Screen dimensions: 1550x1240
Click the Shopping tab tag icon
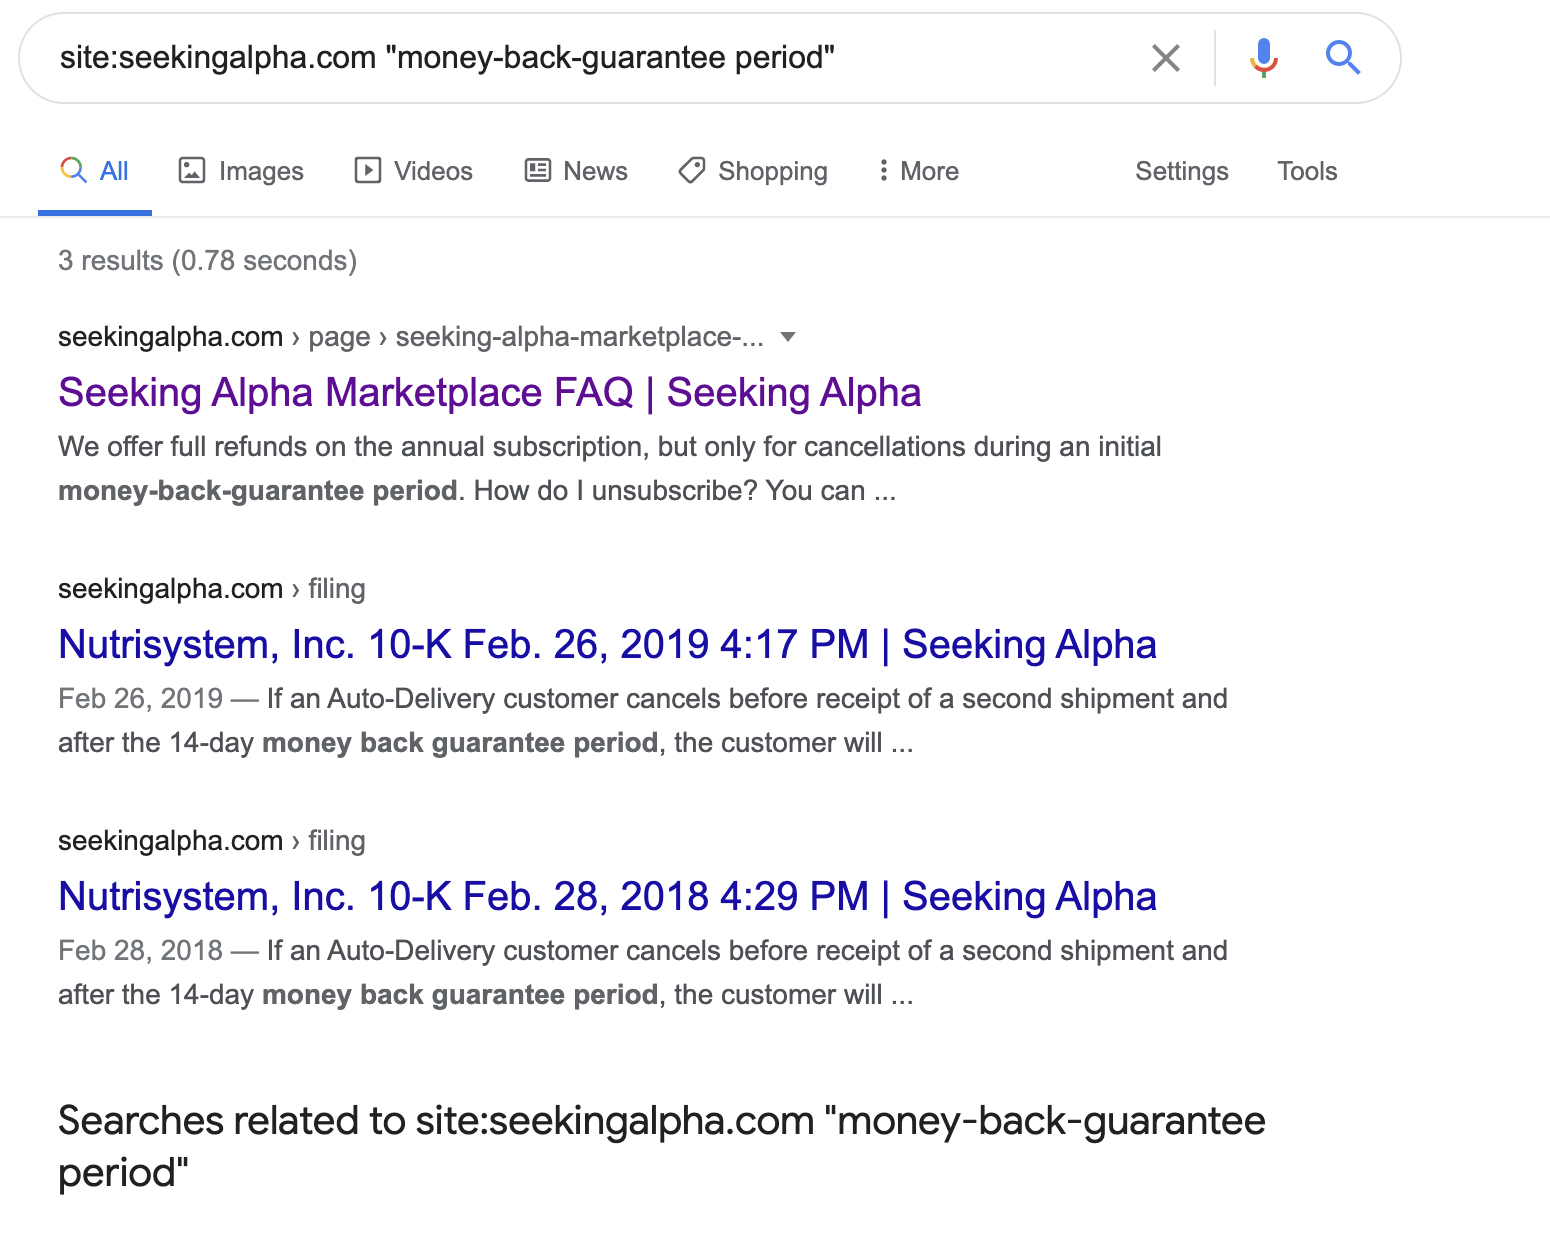pos(692,171)
